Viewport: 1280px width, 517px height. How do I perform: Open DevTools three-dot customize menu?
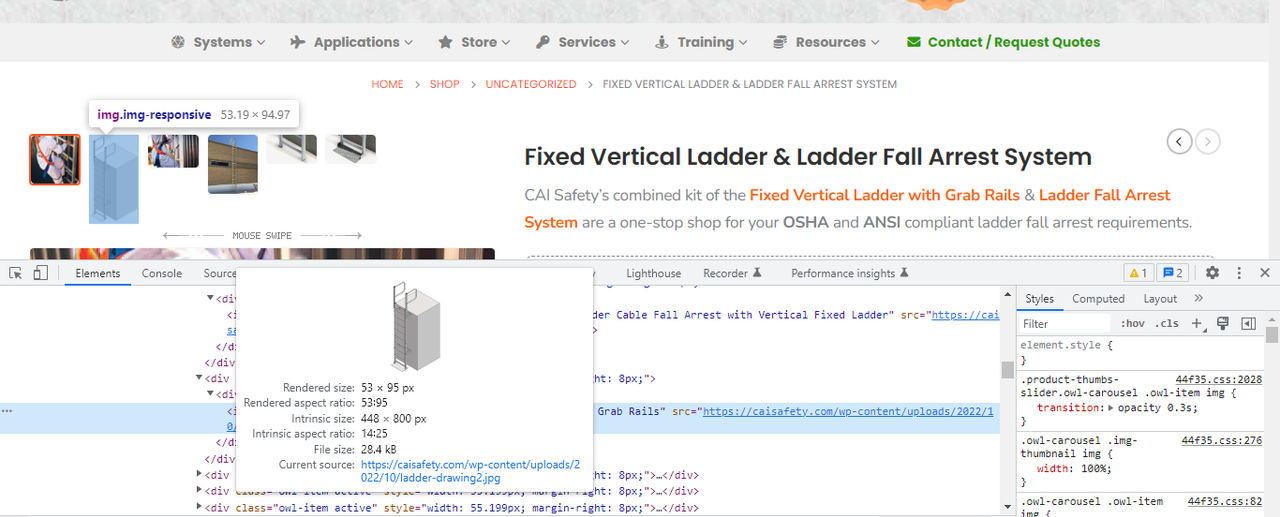[x=1239, y=273]
